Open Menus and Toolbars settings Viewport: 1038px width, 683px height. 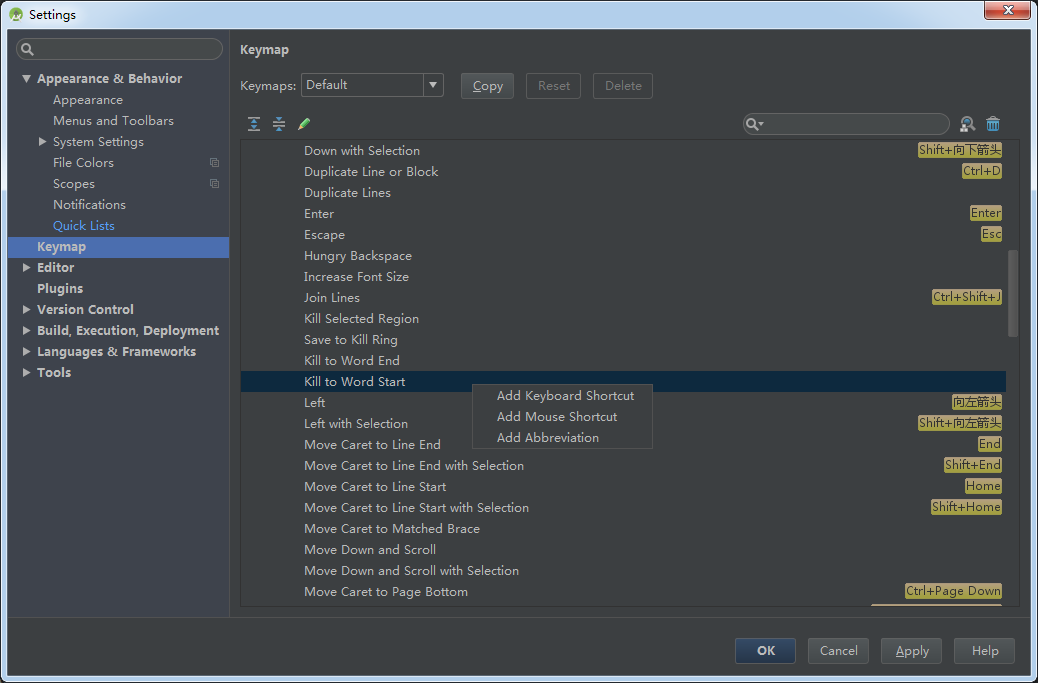[x=113, y=121]
